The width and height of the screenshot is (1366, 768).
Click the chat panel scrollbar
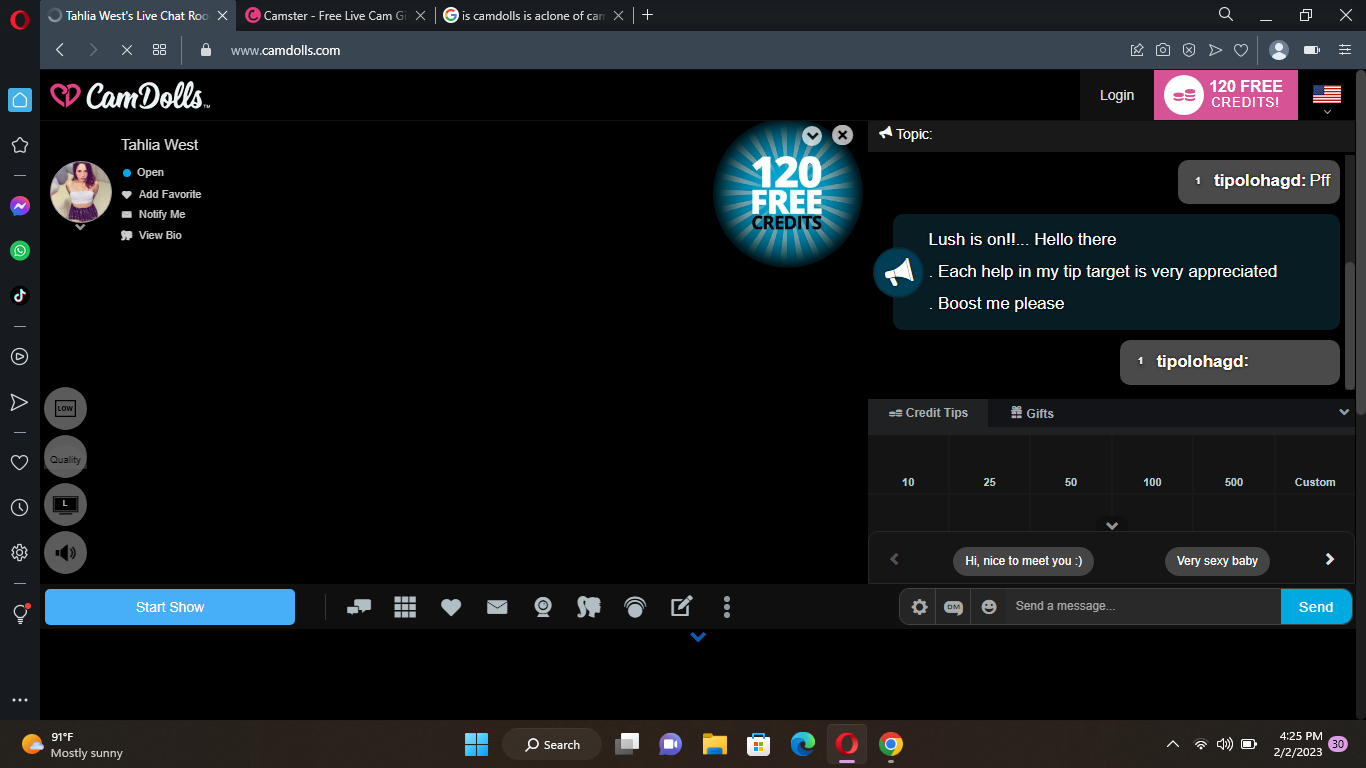(x=1349, y=325)
